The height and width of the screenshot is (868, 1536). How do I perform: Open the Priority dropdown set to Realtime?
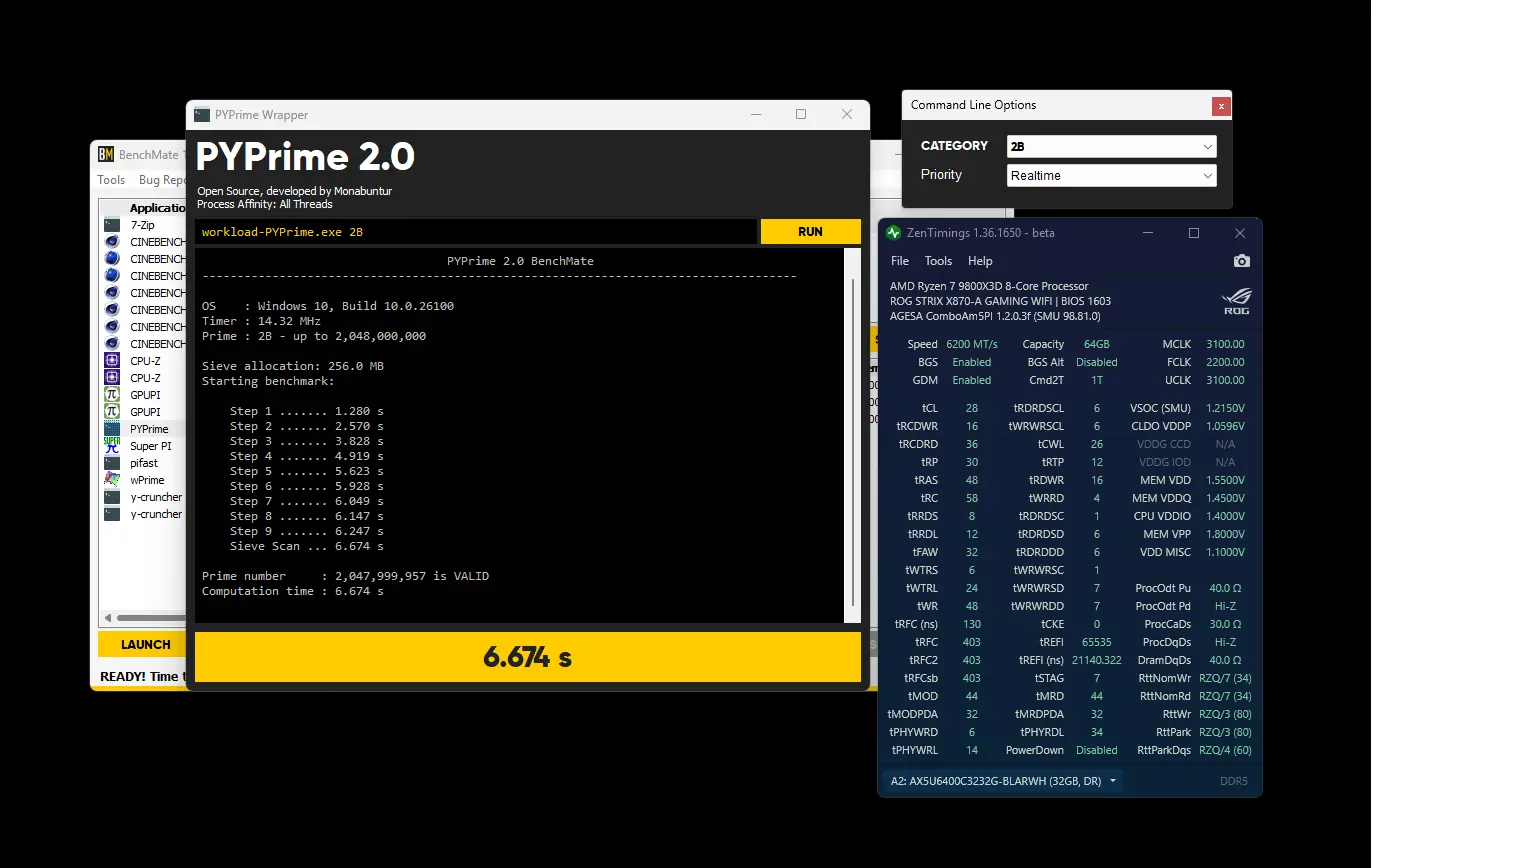pyautogui.click(x=1112, y=175)
